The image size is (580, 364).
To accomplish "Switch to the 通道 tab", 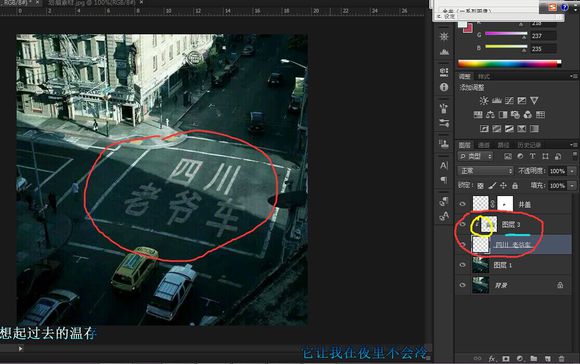I will (x=483, y=145).
